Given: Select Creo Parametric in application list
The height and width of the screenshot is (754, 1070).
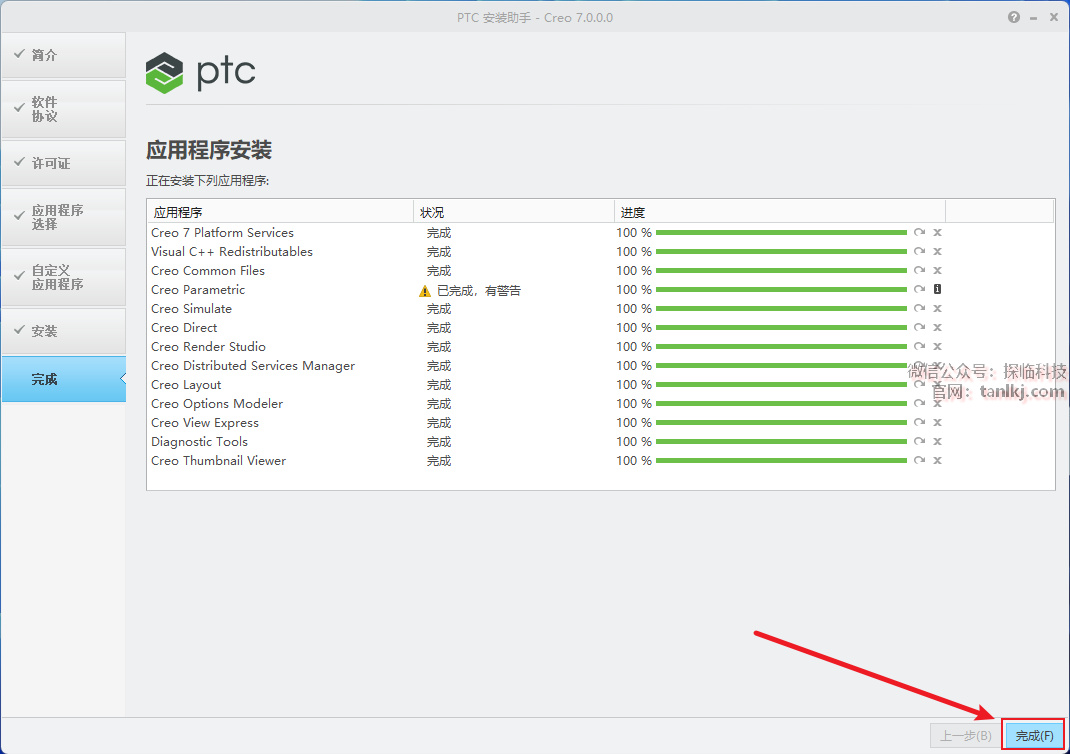Looking at the screenshot, I should (198, 290).
